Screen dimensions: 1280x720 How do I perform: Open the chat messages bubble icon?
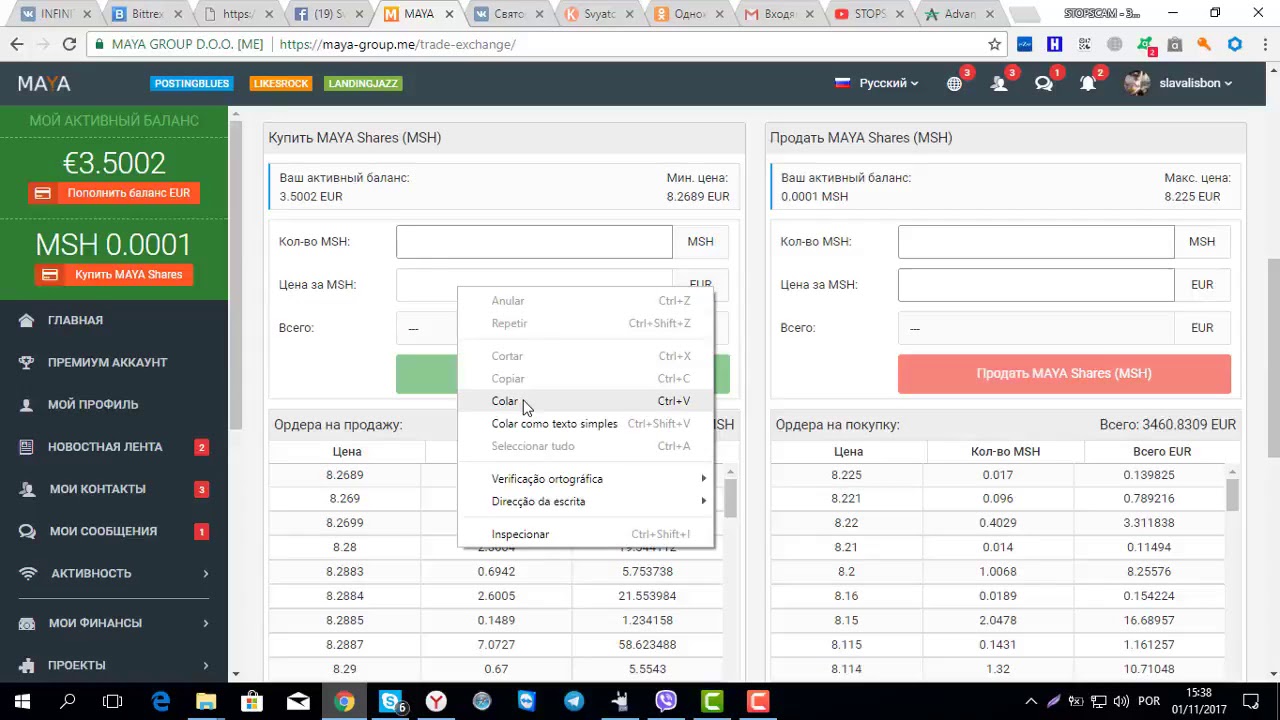pyautogui.click(x=1044, y=84)
